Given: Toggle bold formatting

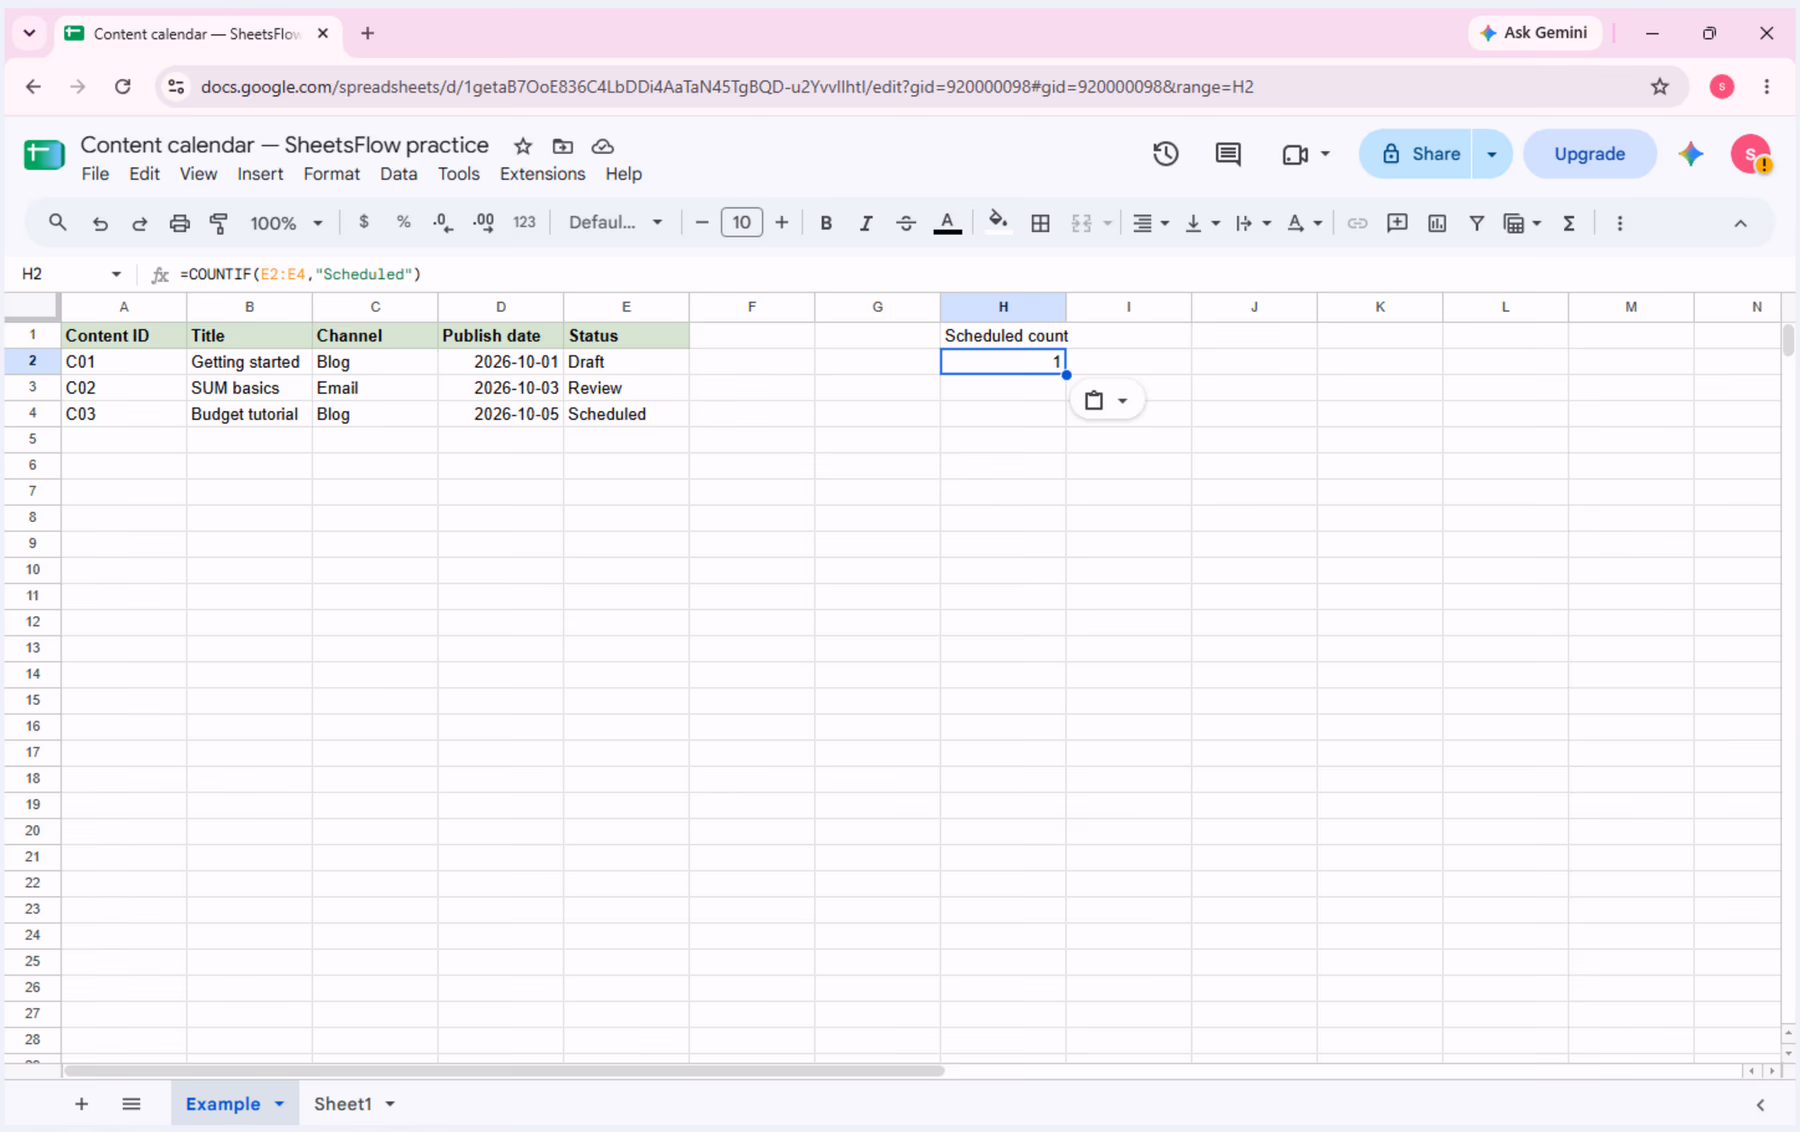Looking at the screenshot, I should (x=826, y=223).
